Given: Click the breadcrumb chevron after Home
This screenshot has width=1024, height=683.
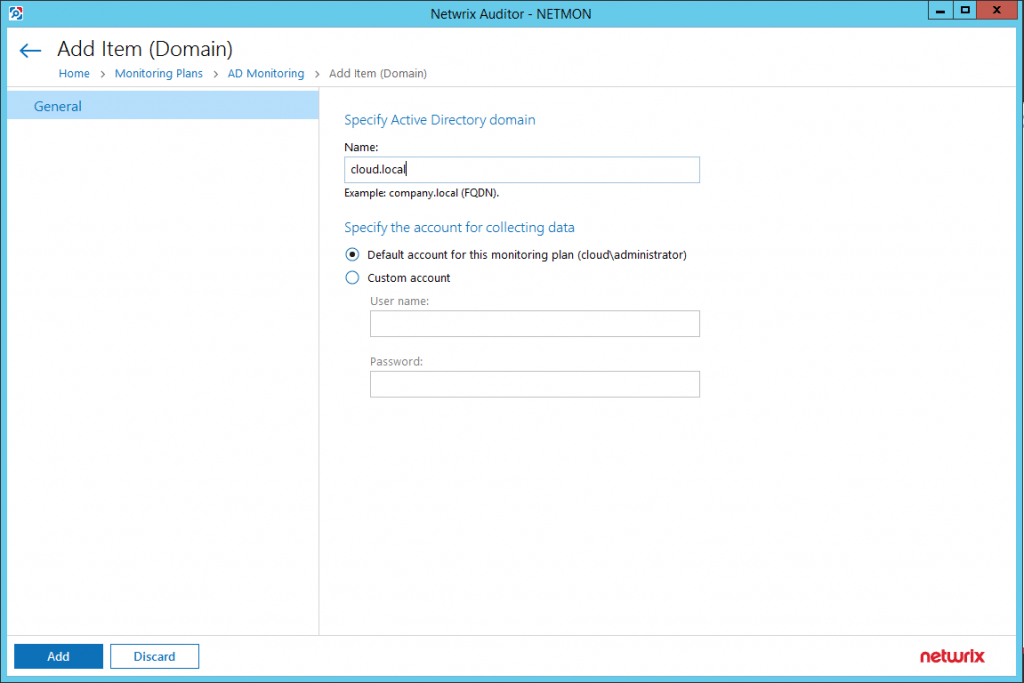Looking at the screenshot, I should pyautogui.click(x=103, y=74).
